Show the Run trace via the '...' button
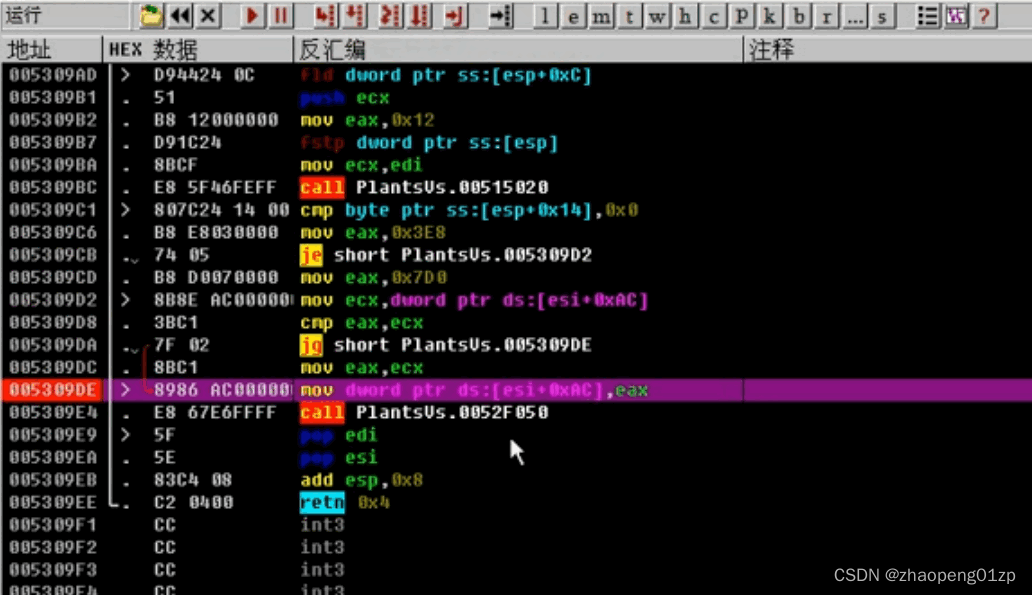The image size is (1032, 595). pyautogui.click(x=854, y=16)
